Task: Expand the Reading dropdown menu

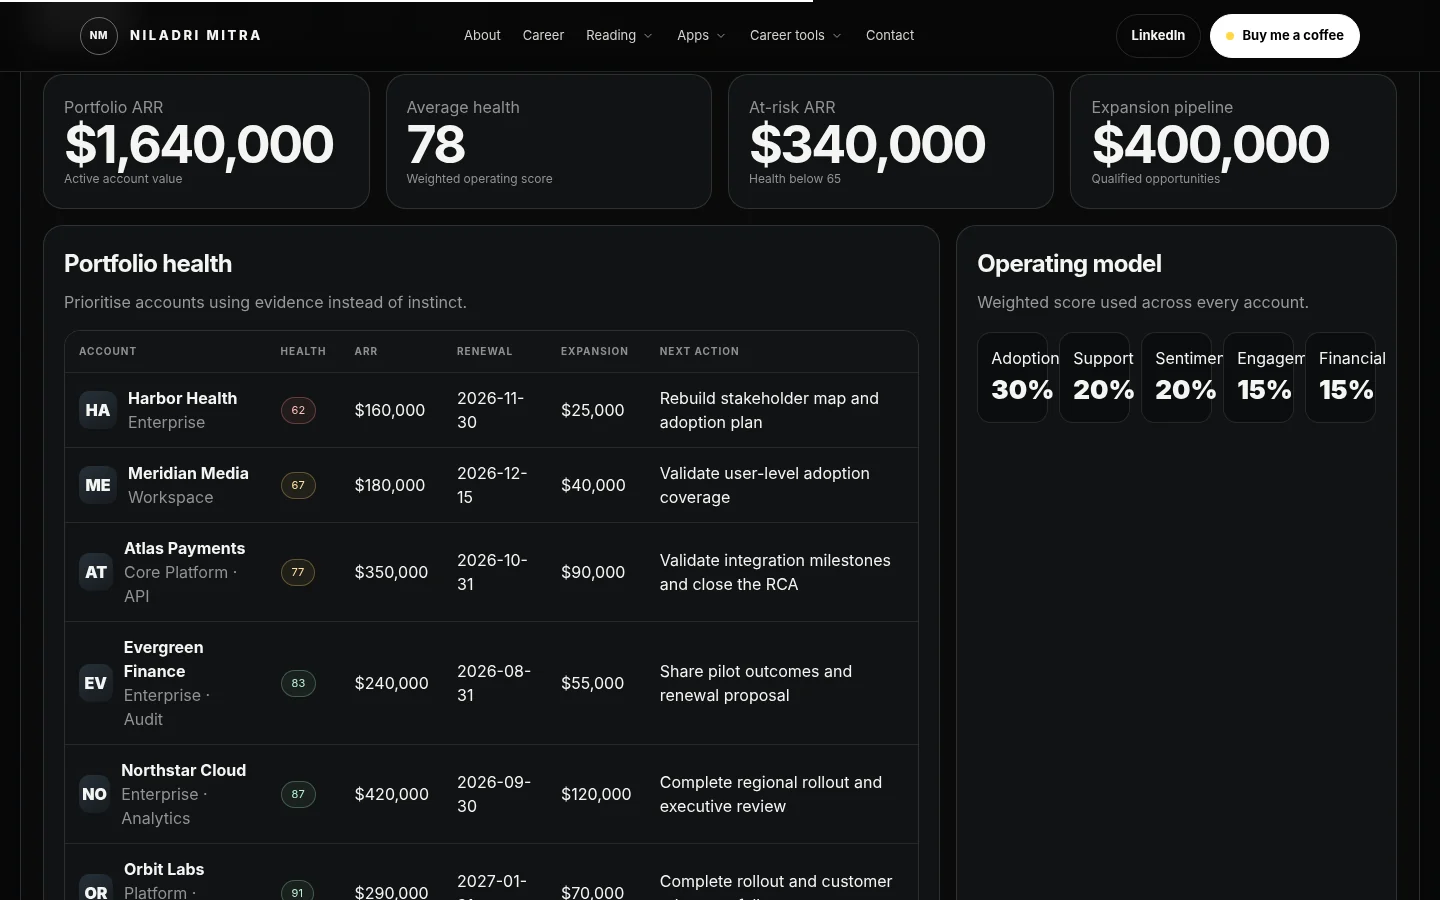Action: 619,35
